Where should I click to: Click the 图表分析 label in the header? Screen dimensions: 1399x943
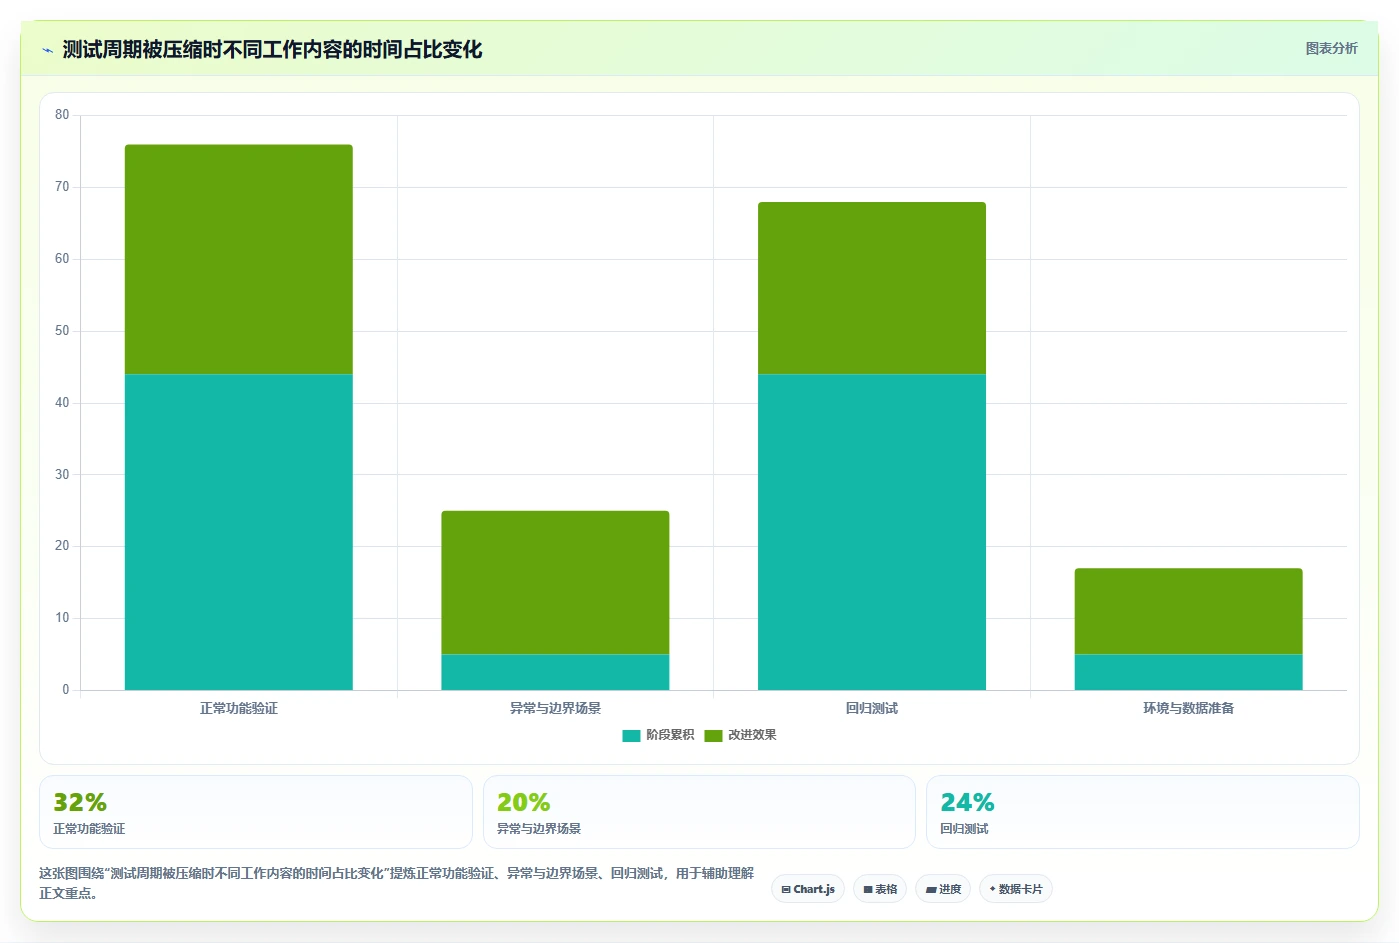pyautogui.click(x=1331, y=48)
